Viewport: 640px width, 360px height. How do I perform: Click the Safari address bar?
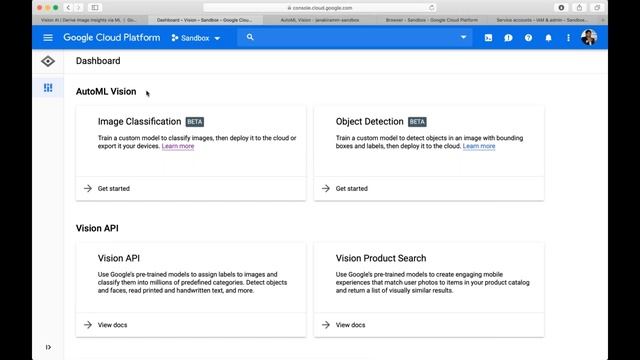click(x=320, y=8)
